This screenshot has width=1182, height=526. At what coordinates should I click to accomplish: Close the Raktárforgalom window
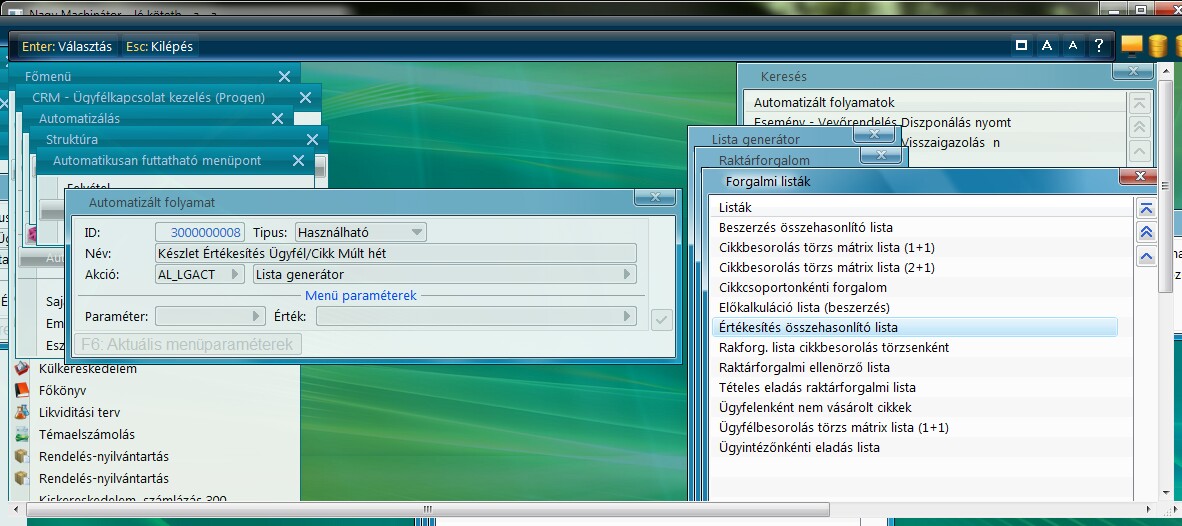(x=881, y=154)
